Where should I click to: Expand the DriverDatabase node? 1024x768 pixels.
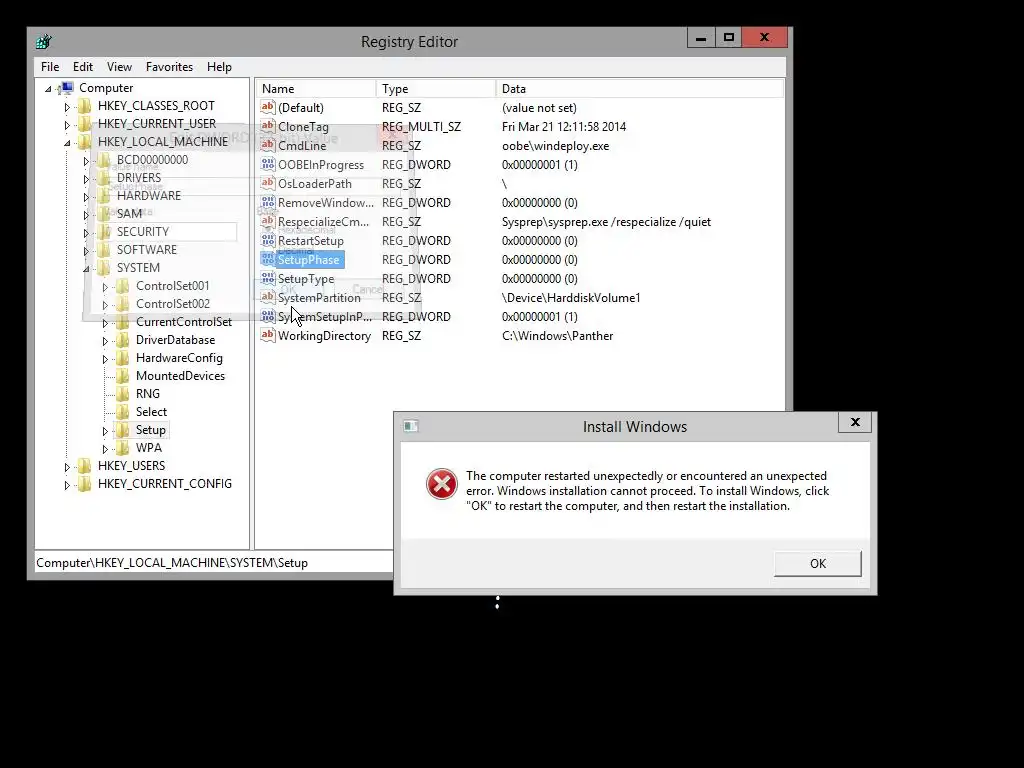click(x=105, y=340)
